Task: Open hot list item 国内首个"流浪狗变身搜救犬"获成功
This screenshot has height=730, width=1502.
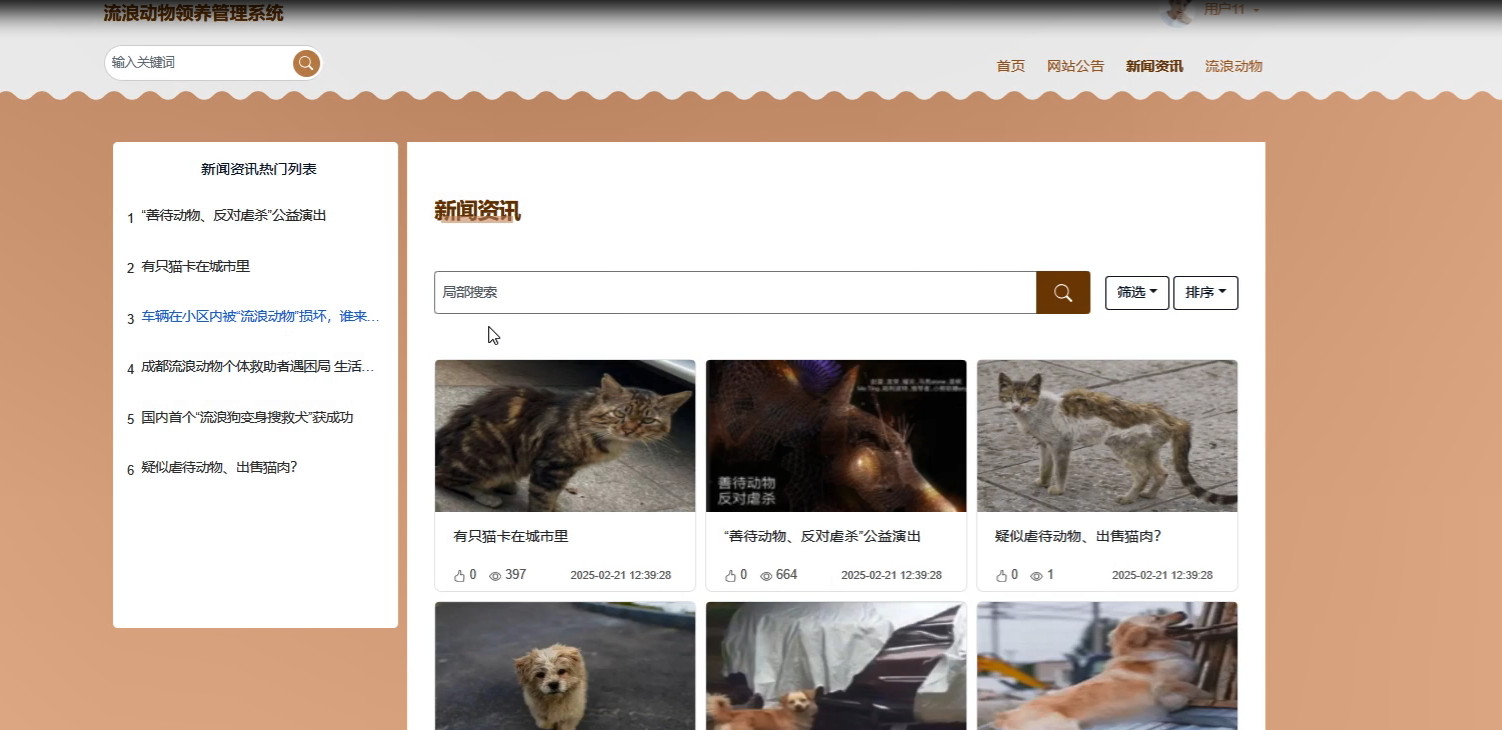Action: [x=247, y=417]
